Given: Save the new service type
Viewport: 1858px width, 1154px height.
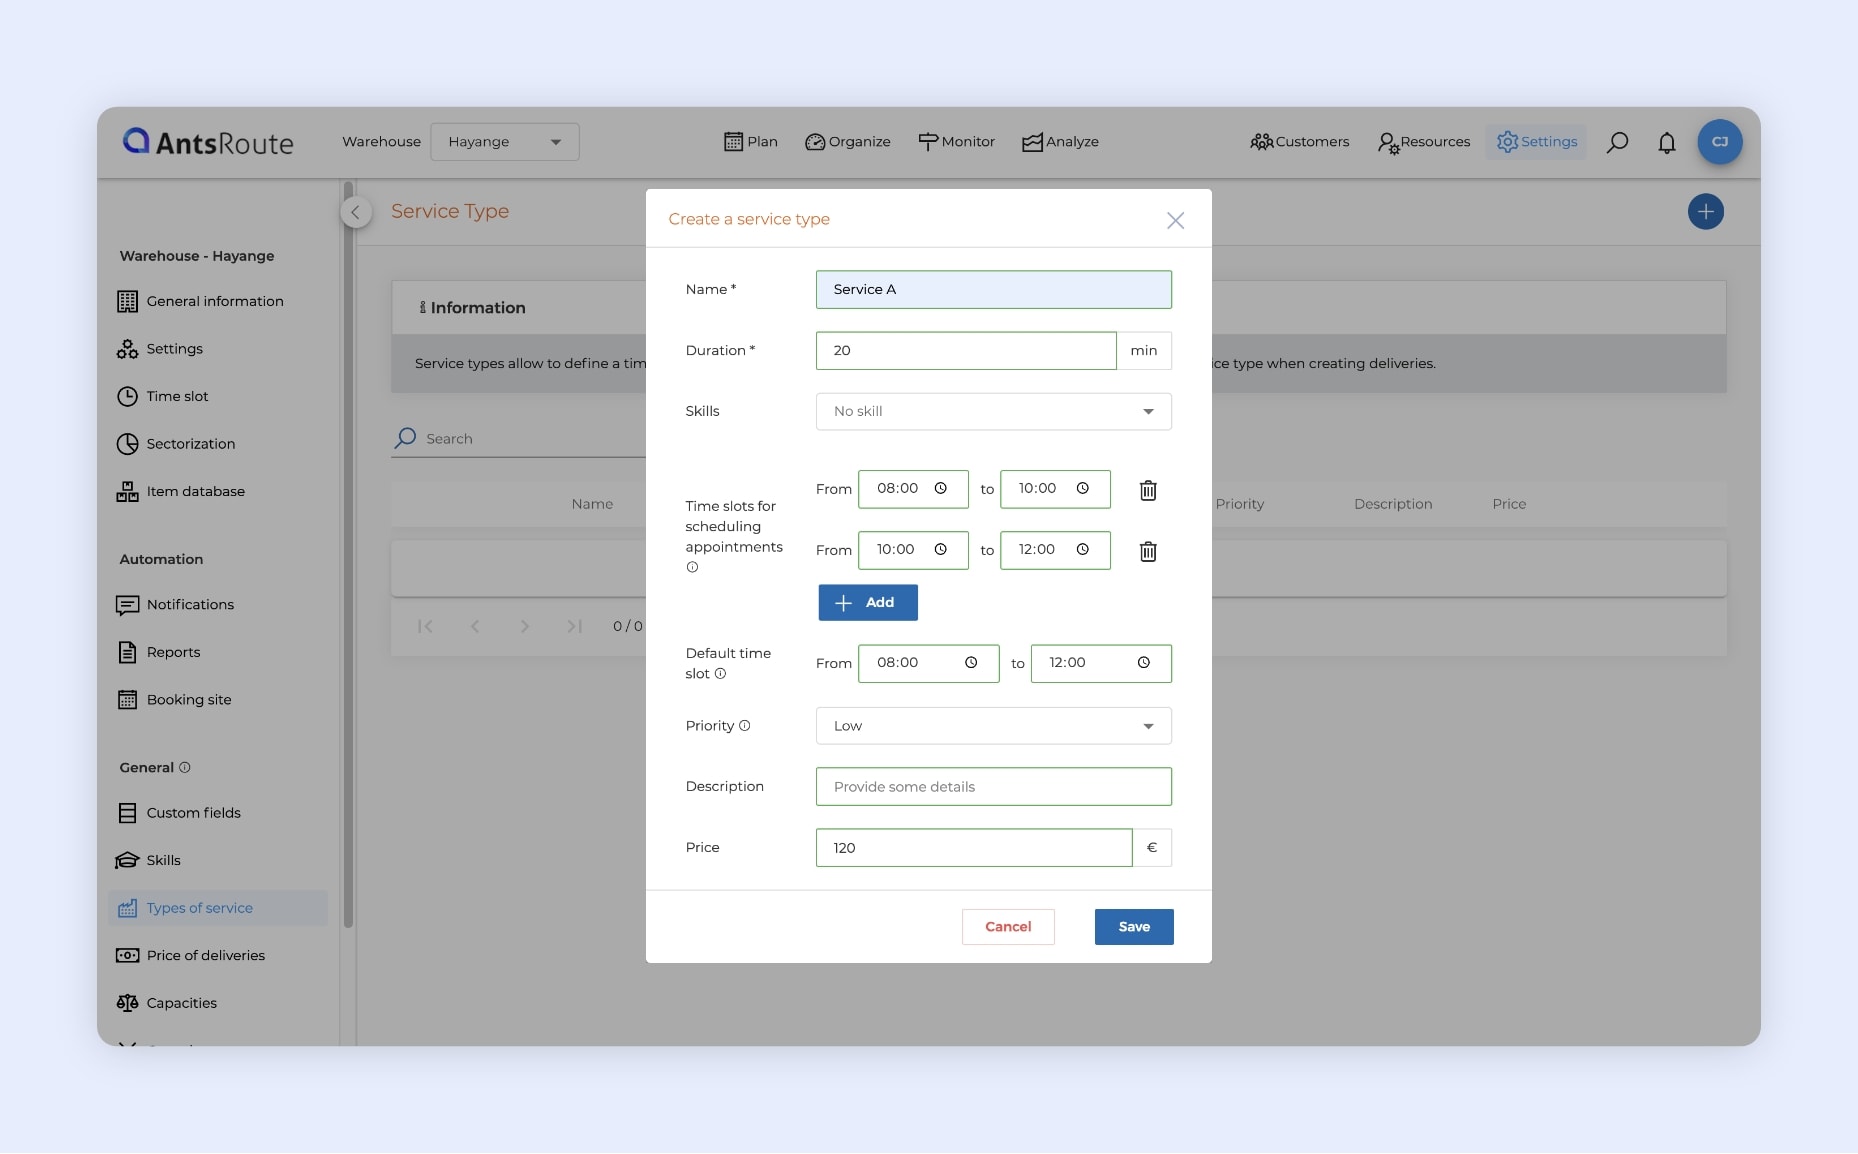Looking at the screenshot, I should (x=1133, y=927).
